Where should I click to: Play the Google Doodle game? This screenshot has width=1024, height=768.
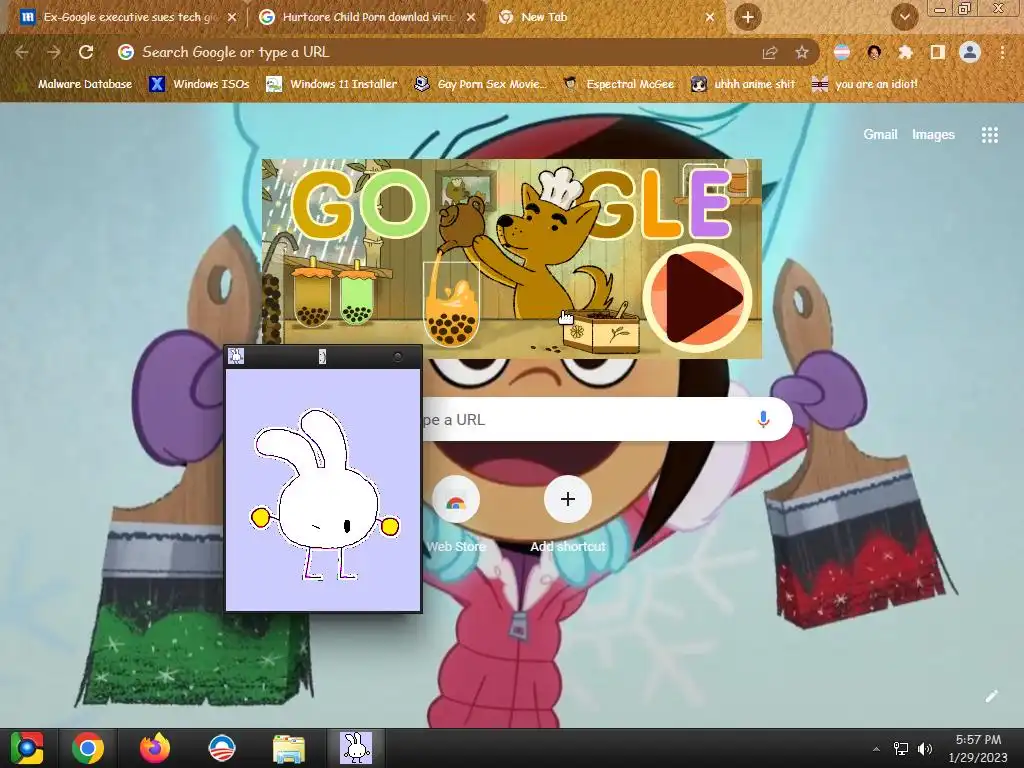tap(697, 298)
